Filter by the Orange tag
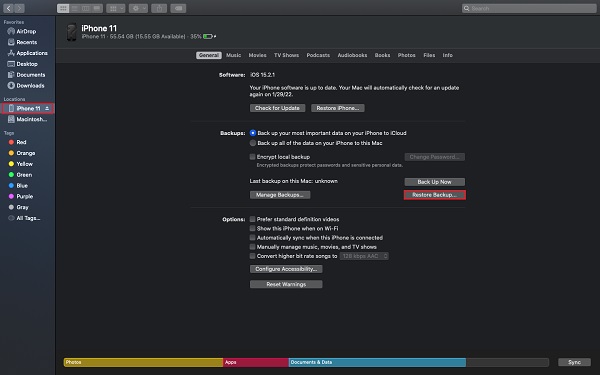Image resolution: width=600 pixels, height=375 pixels. coord(25,153)
